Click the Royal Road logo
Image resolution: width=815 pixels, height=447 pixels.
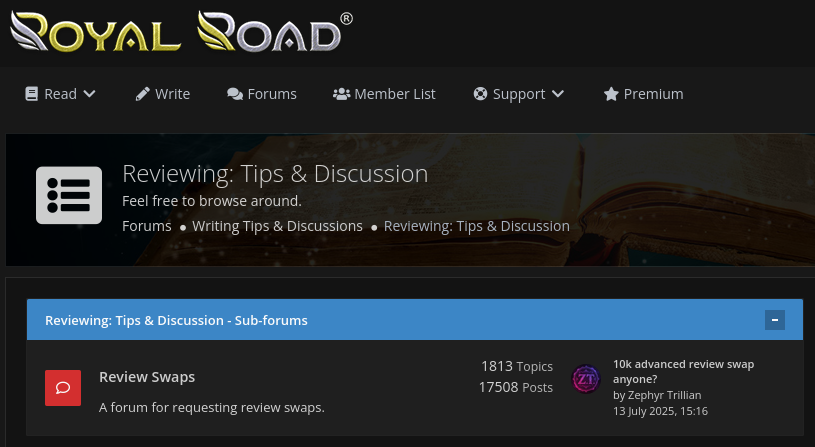pos(181,31)
